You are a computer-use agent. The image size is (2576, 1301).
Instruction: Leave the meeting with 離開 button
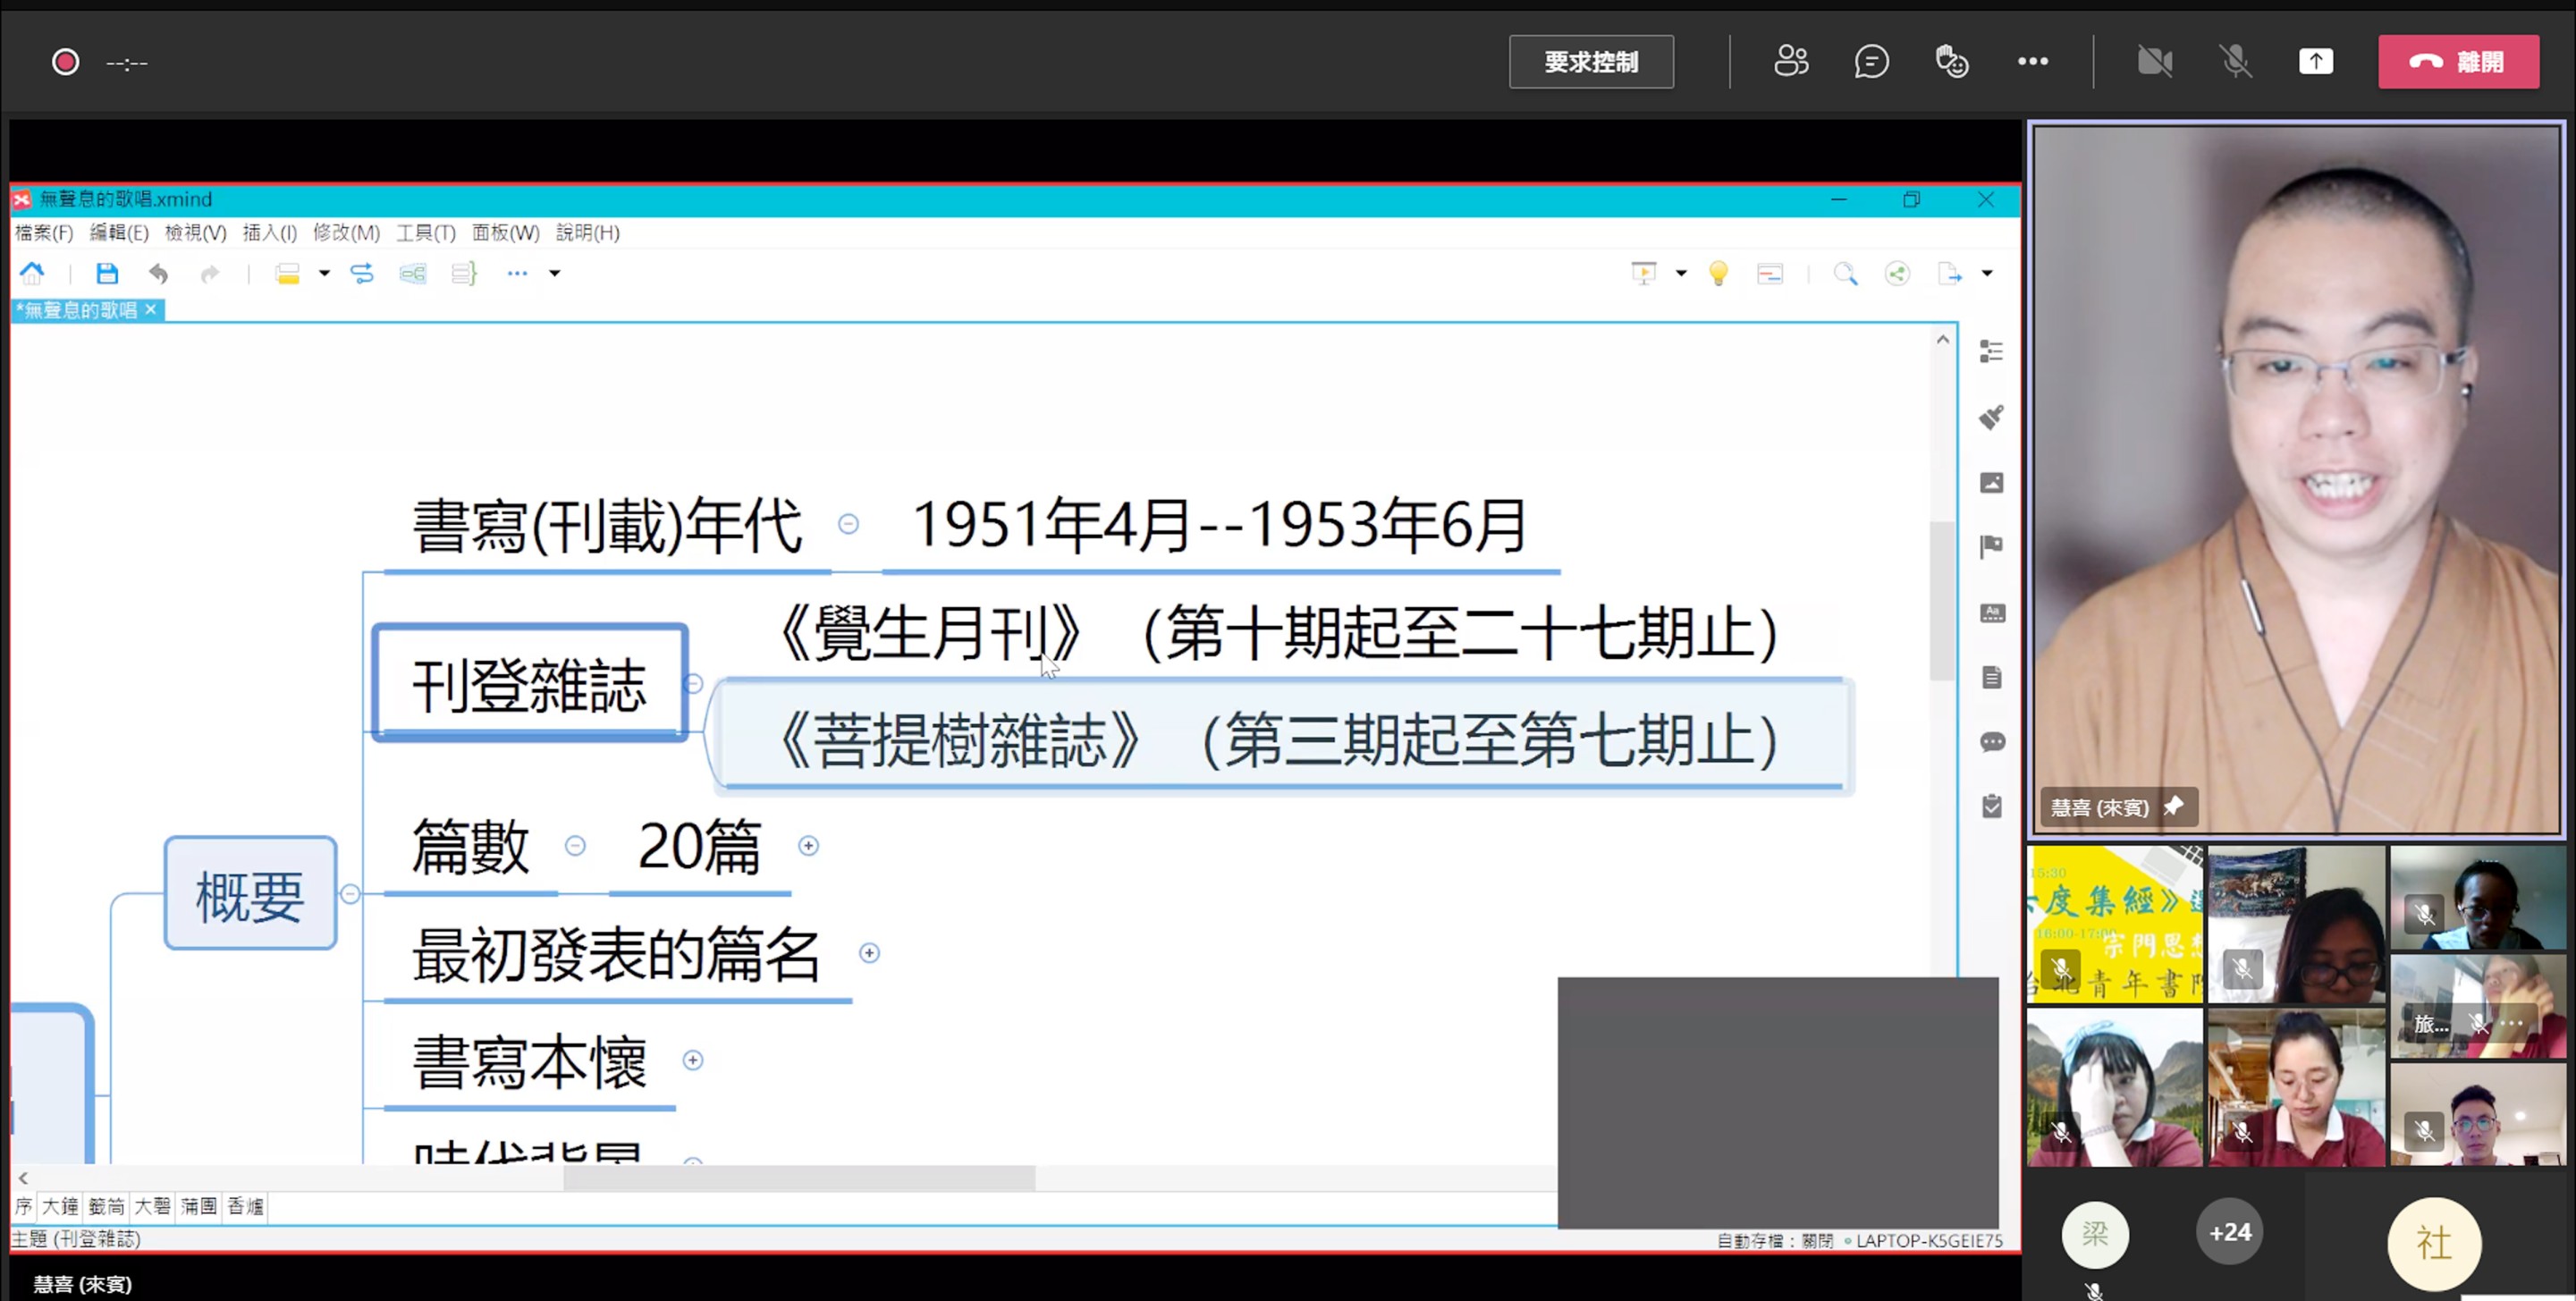pos(2458,62)
